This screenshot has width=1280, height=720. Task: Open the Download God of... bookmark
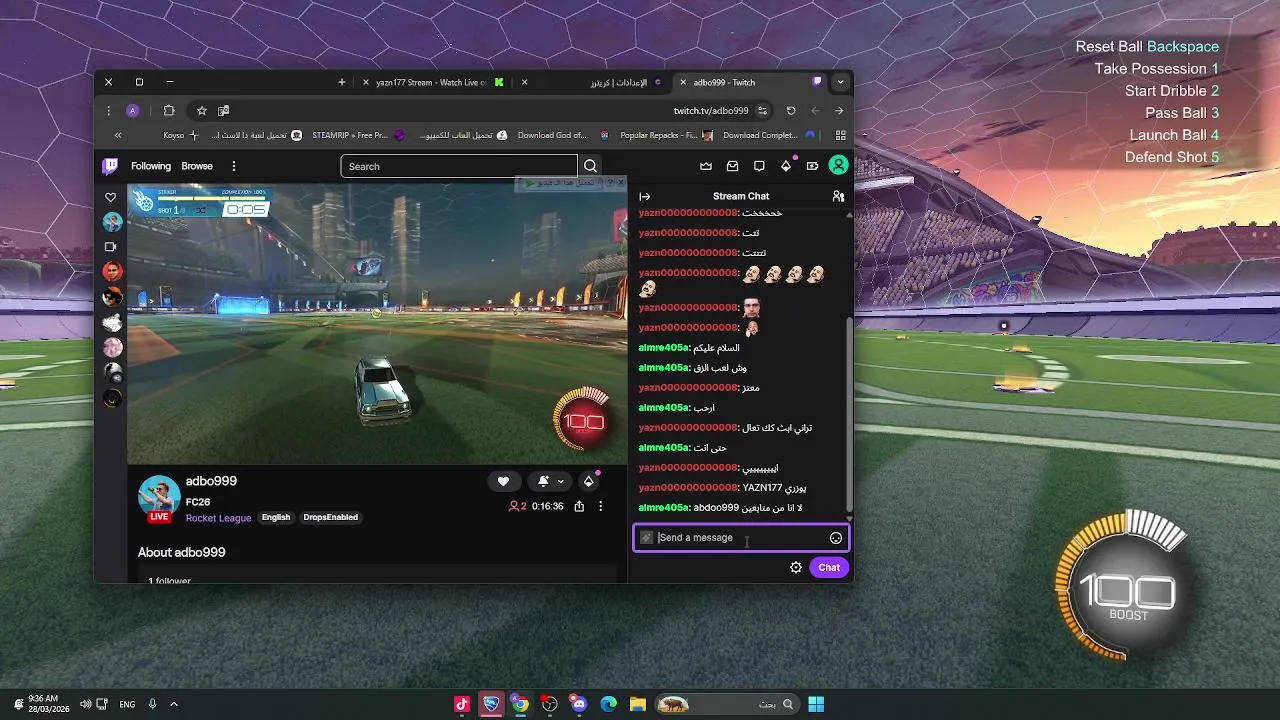(559, 135)
